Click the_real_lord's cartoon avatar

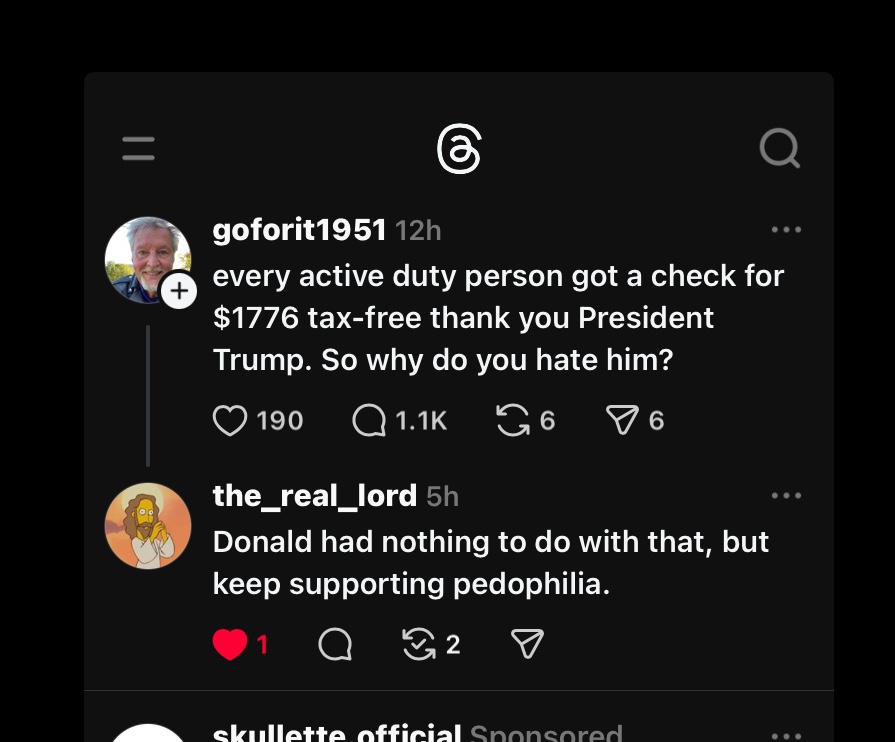point(148,526)
